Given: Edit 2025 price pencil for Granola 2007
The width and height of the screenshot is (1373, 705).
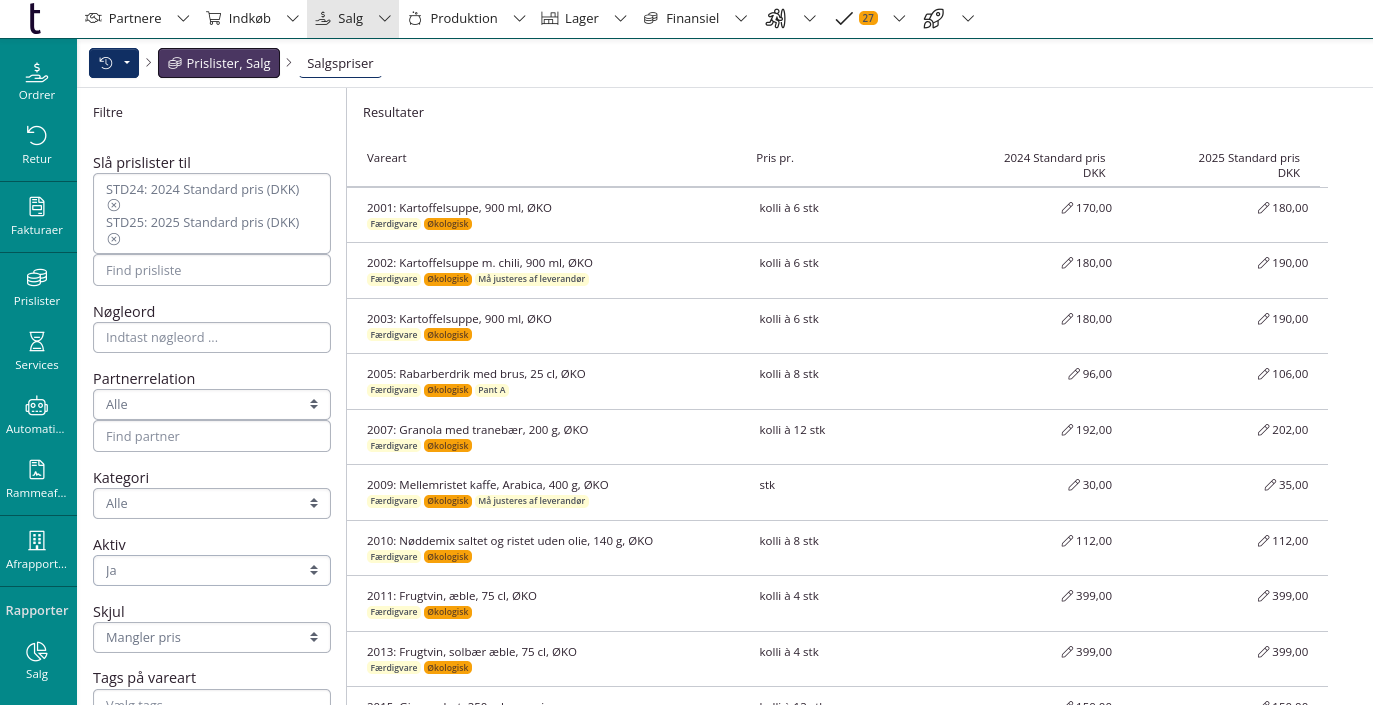Looking at the screenshot, I should tap(1263, 430).
